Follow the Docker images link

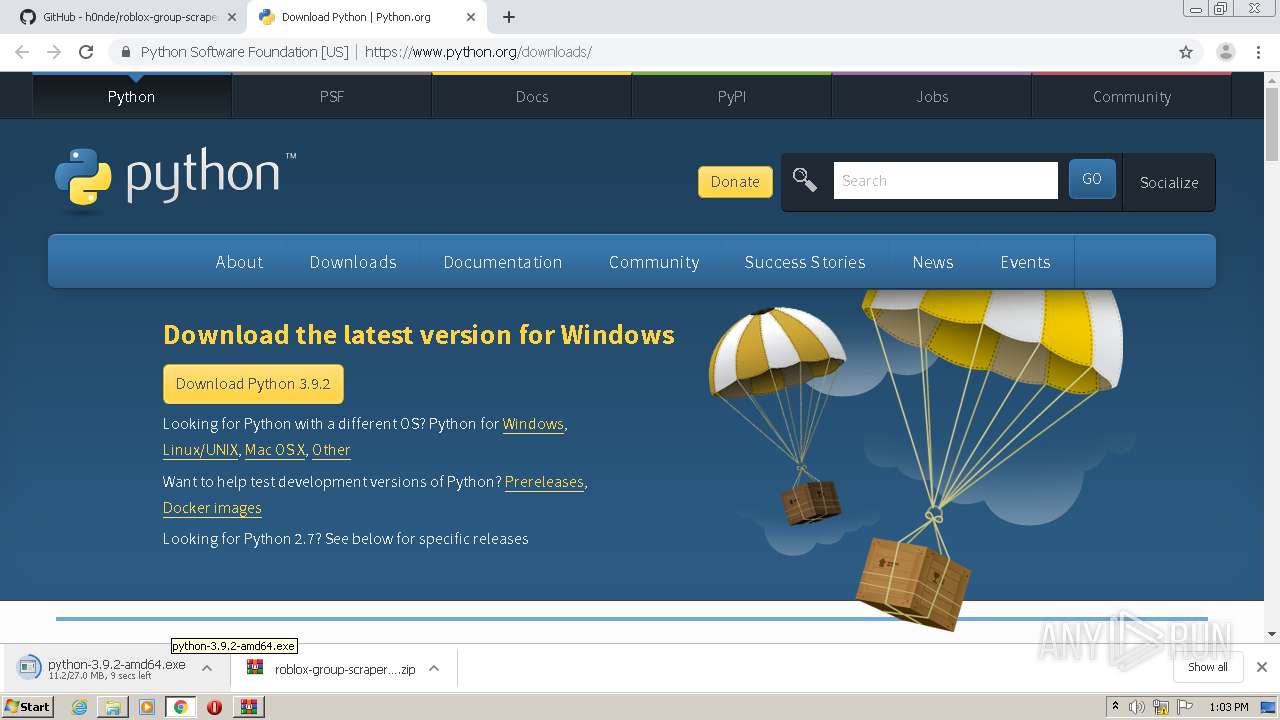click(x=212, y=508)
